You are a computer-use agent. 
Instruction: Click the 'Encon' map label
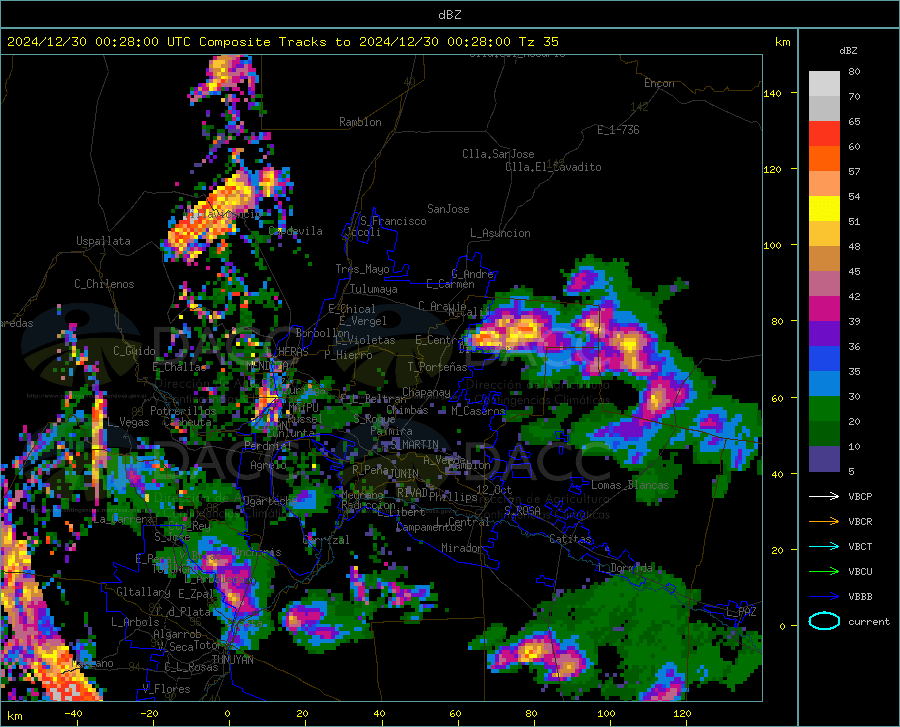coord(659,83)
